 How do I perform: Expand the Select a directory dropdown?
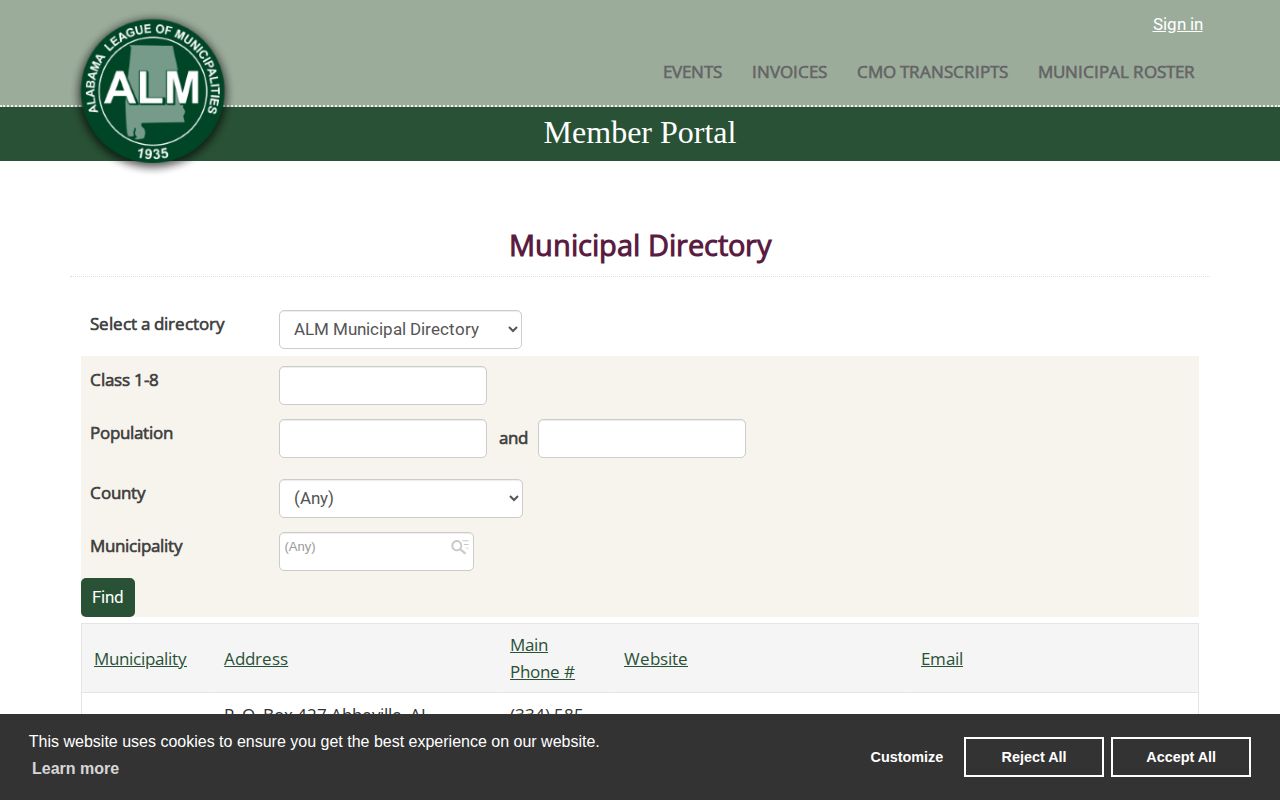coord(400,329)
